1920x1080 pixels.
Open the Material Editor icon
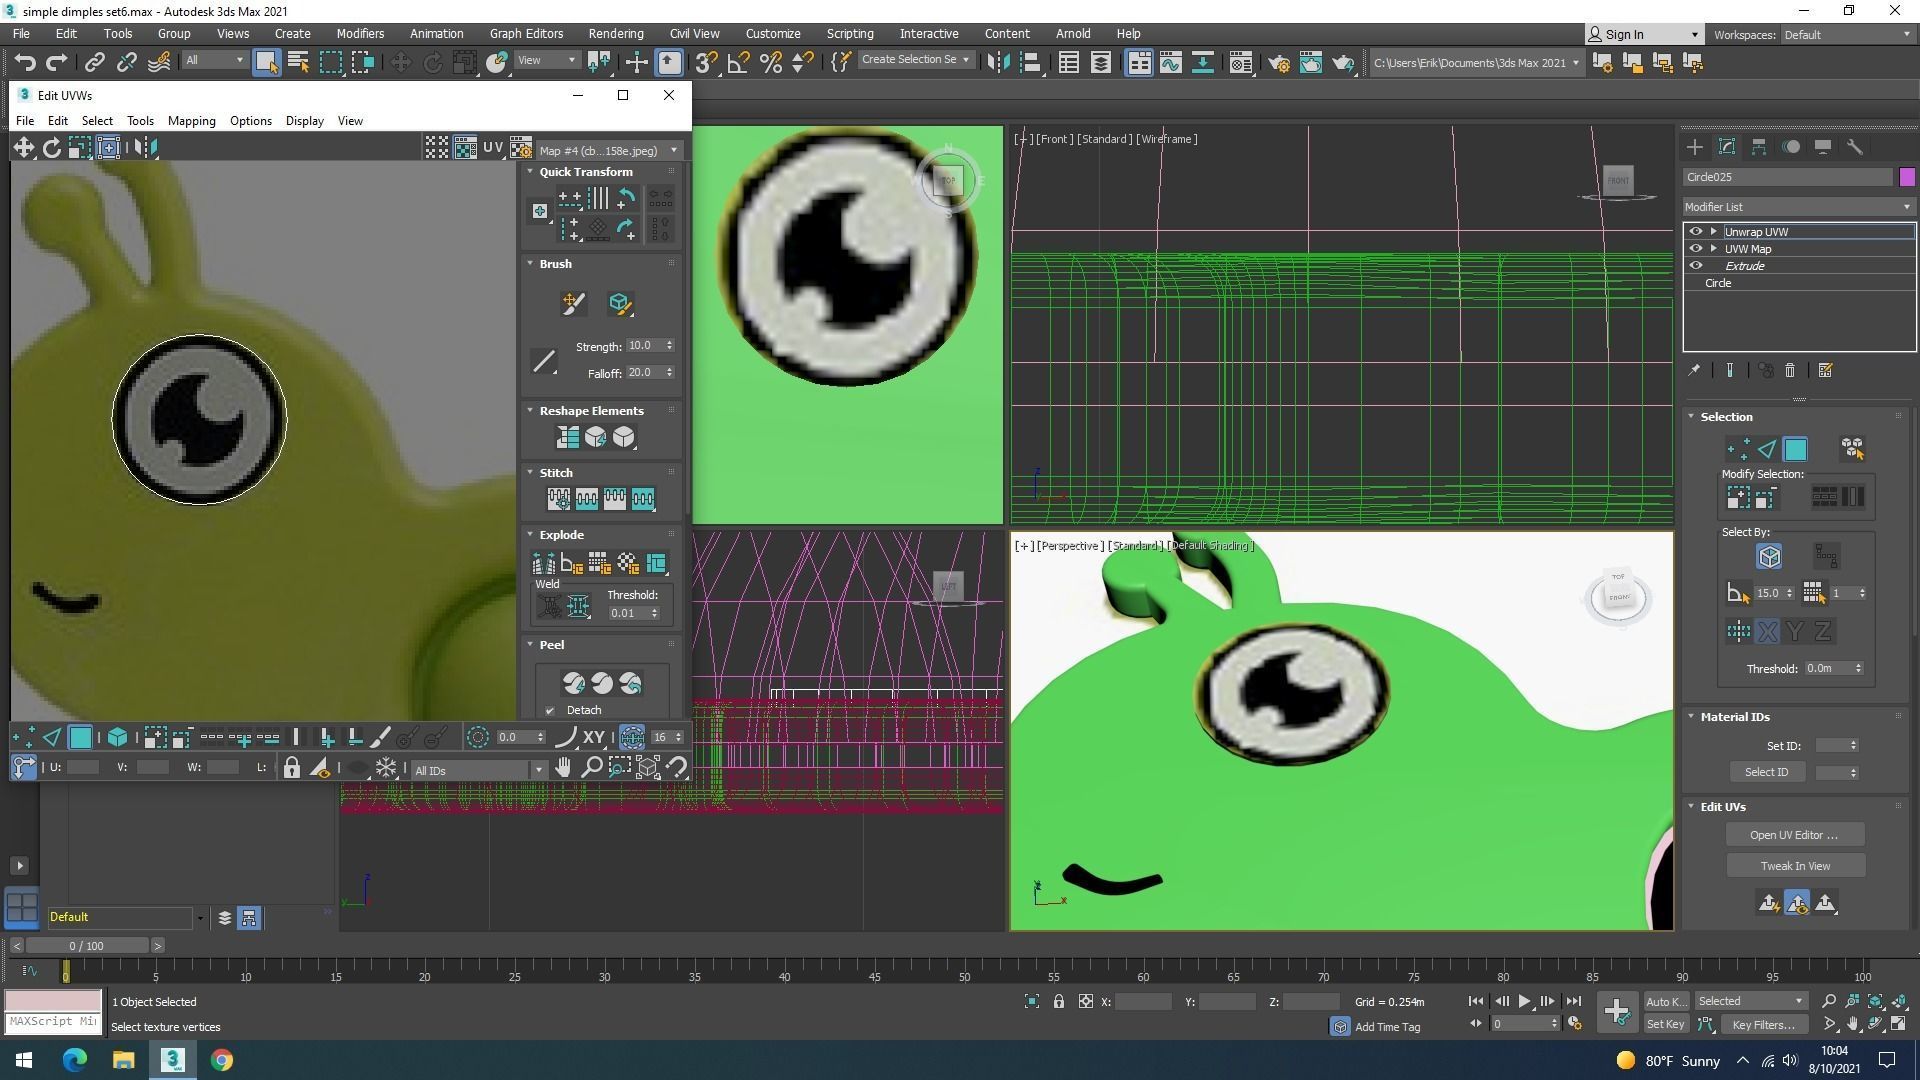click(1240, 63)
